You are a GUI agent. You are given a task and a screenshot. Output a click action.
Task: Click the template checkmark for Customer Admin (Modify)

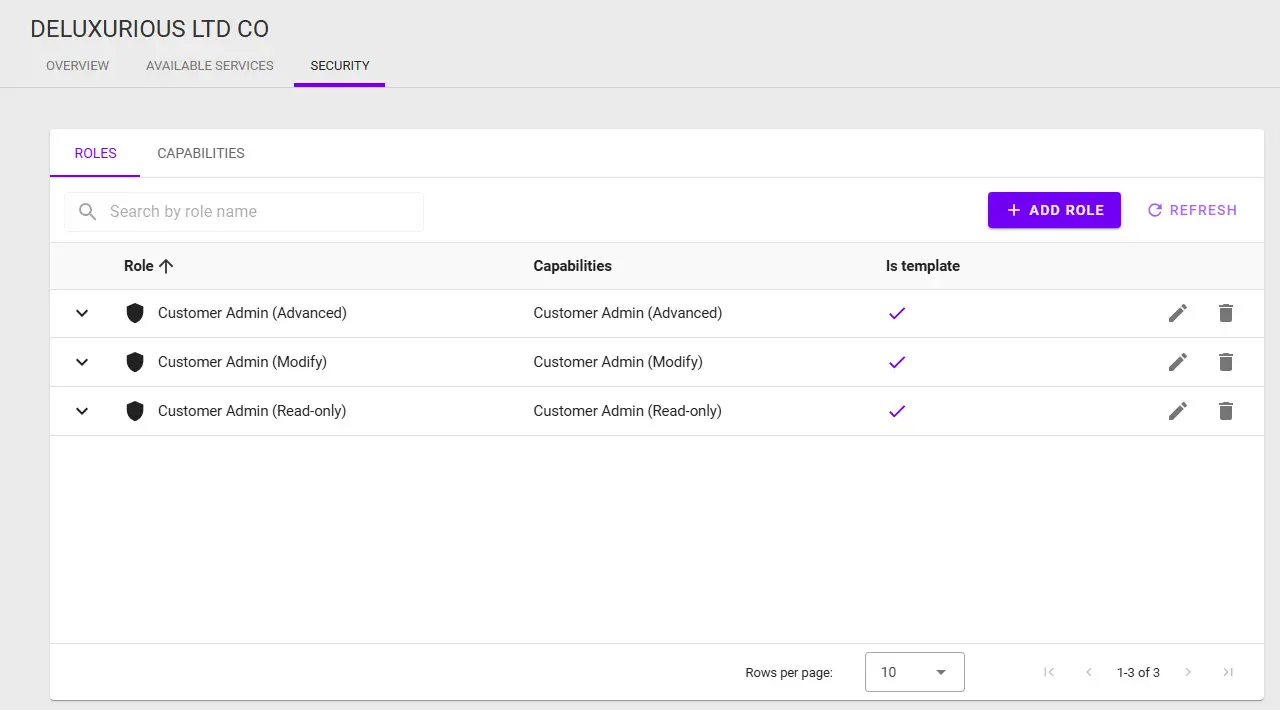tap(897, 362)
